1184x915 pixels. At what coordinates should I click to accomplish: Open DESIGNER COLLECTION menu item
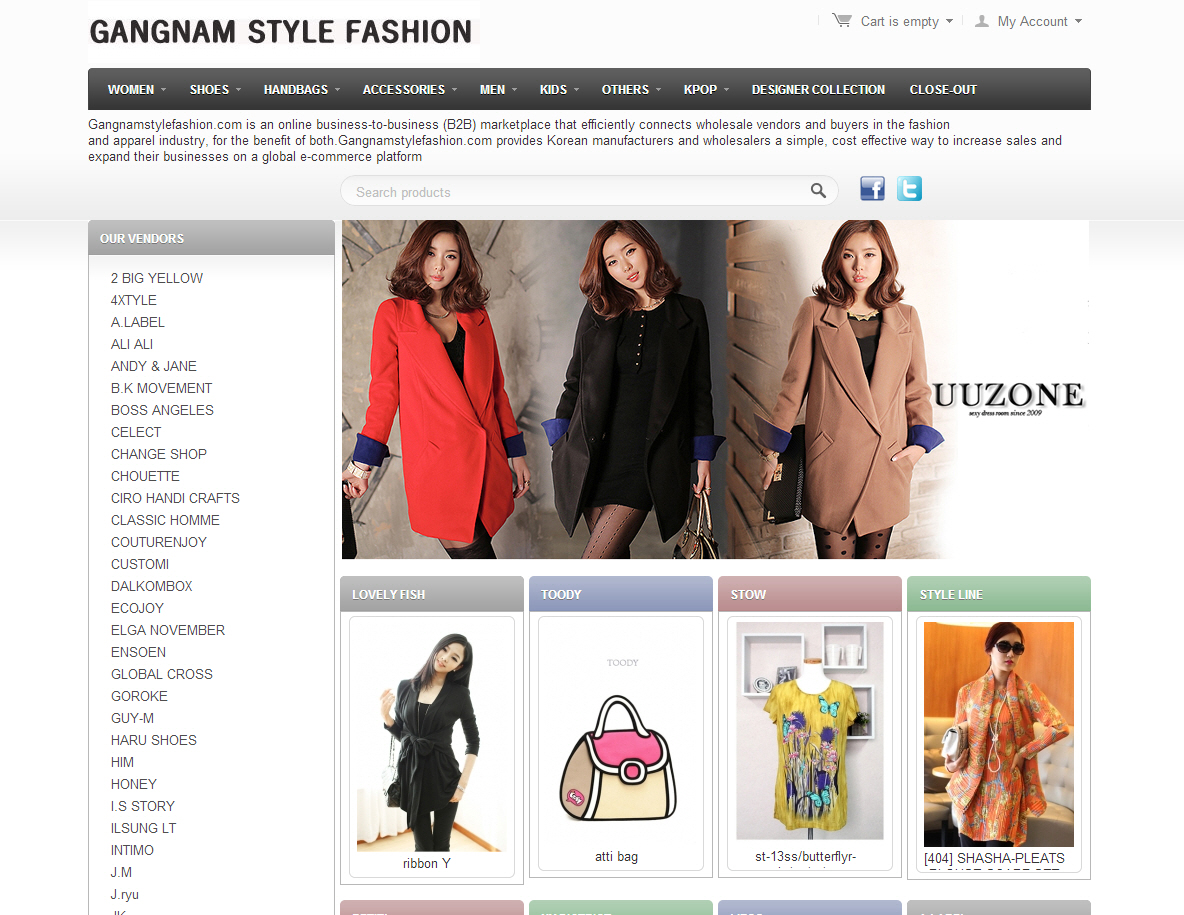[x=818, y=89]
